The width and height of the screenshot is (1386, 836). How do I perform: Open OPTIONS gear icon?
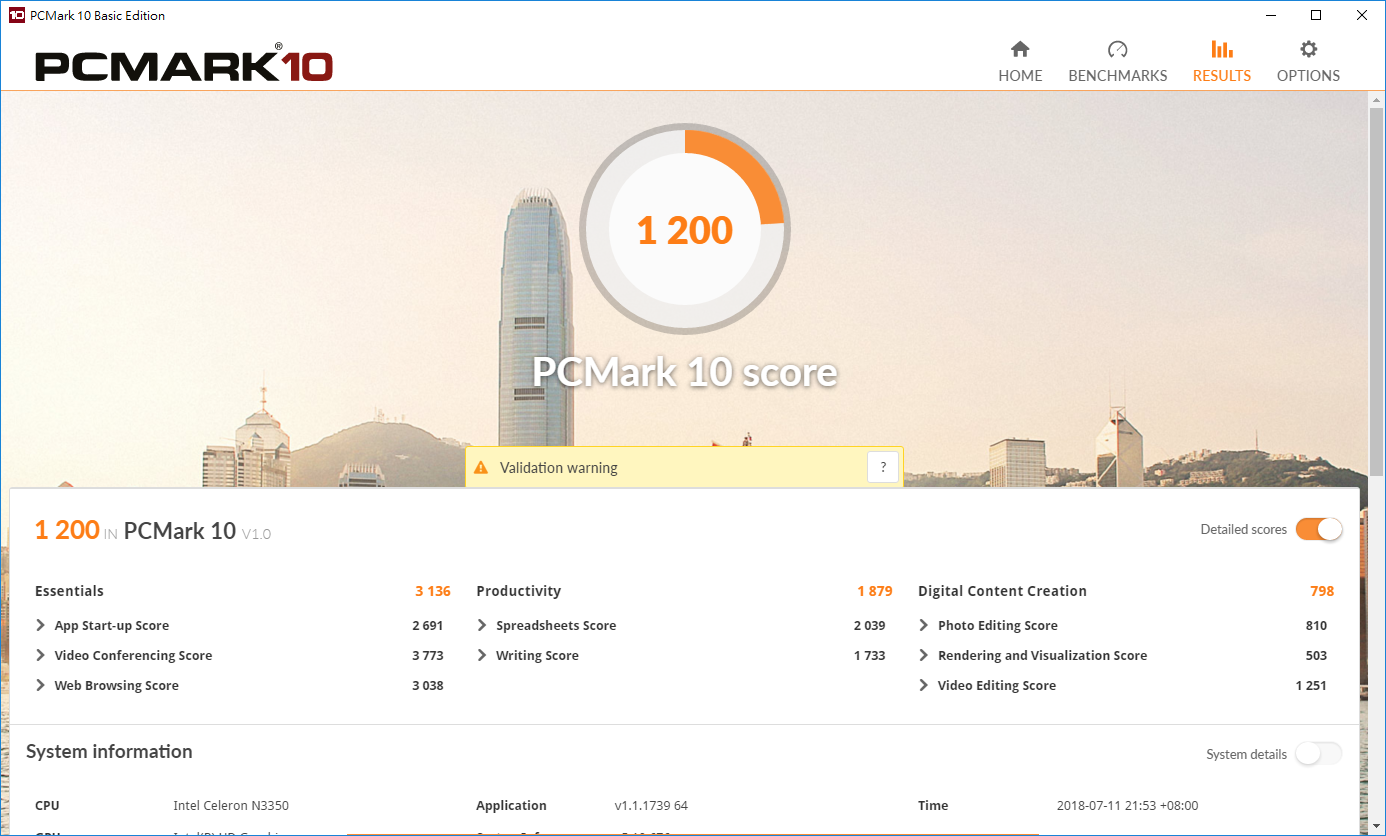(x=1308, y=49)
